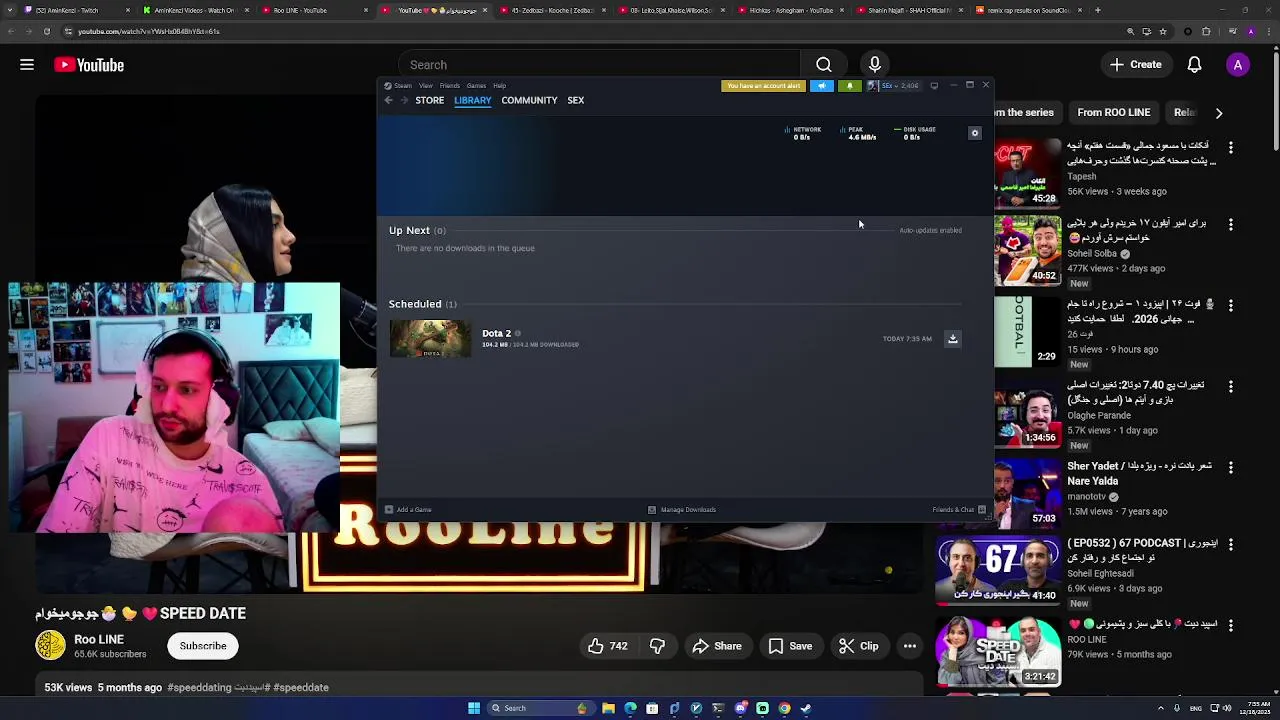Open options for Soheil Solba video suggestion

(1231, 225)
